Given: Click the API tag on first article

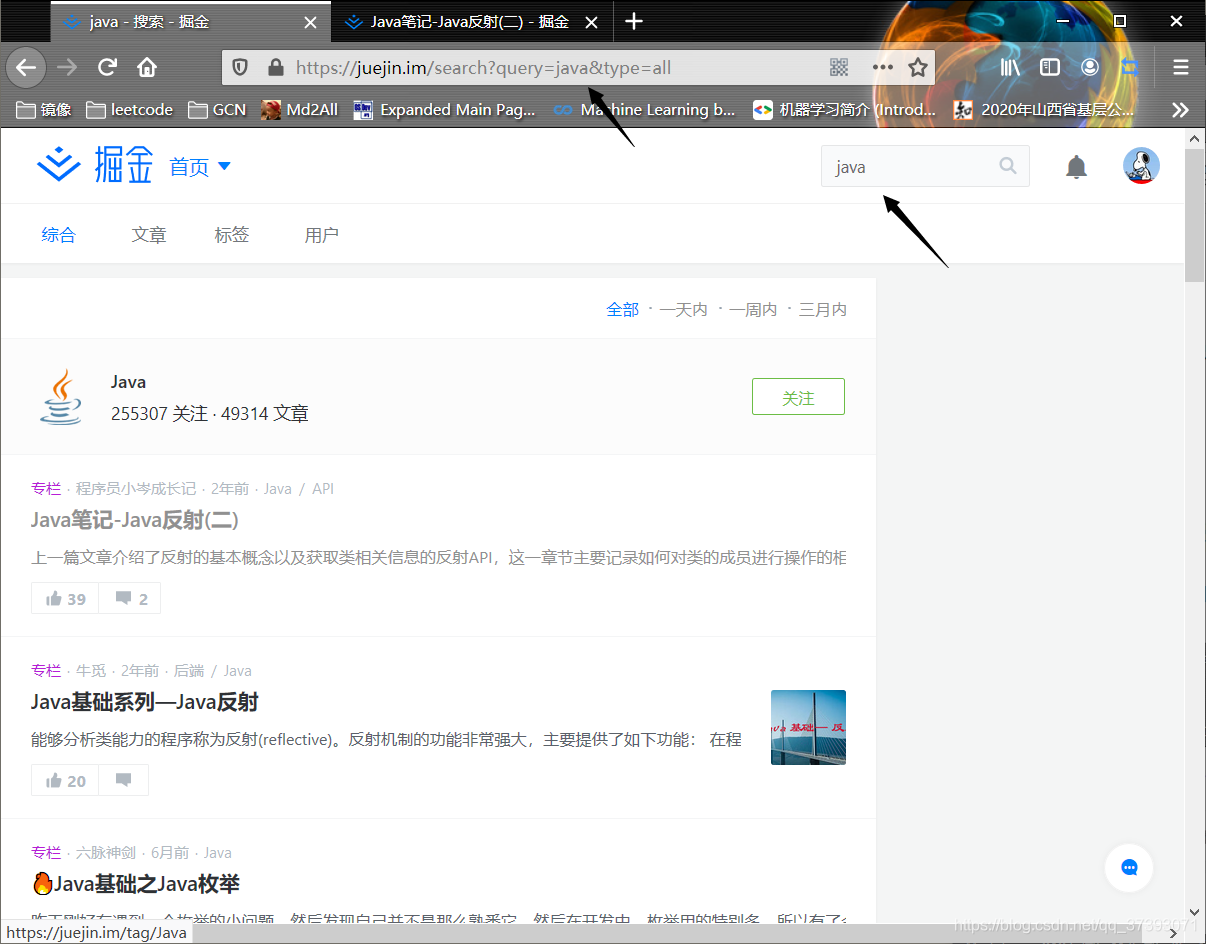Looking at the screenshot, I should 323,489.
